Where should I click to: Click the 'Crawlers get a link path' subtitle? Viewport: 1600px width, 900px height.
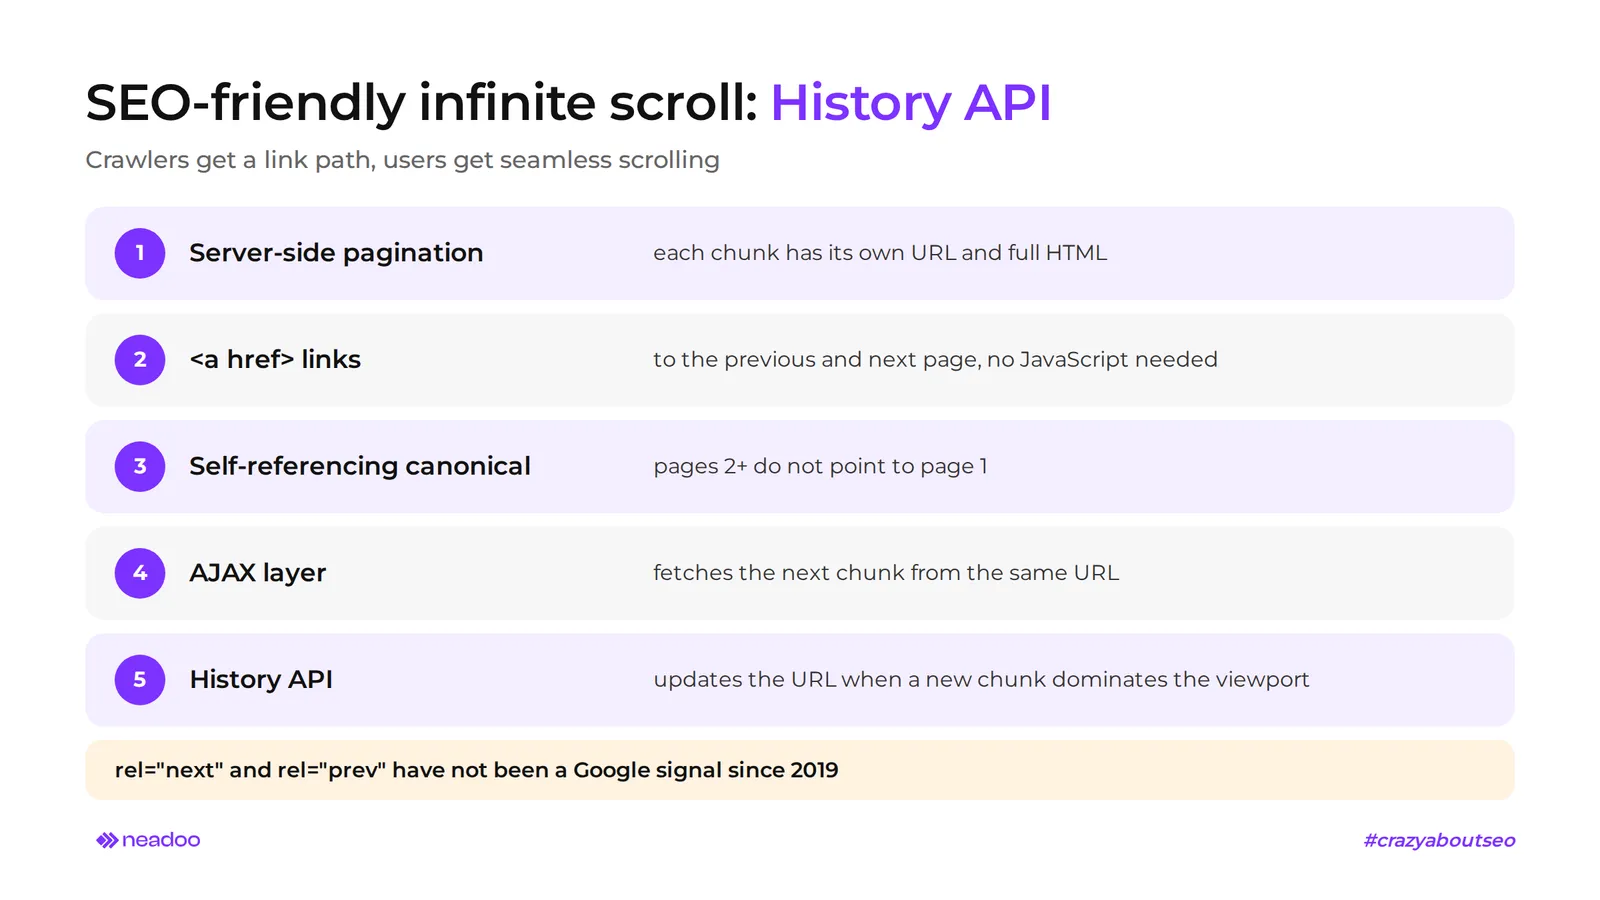[402, 160]
